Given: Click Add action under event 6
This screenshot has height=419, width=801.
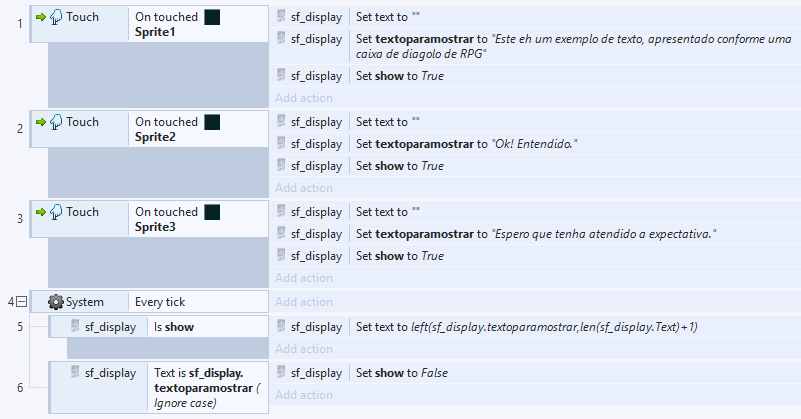Looking at the screenshot, I should pos(303,395).
